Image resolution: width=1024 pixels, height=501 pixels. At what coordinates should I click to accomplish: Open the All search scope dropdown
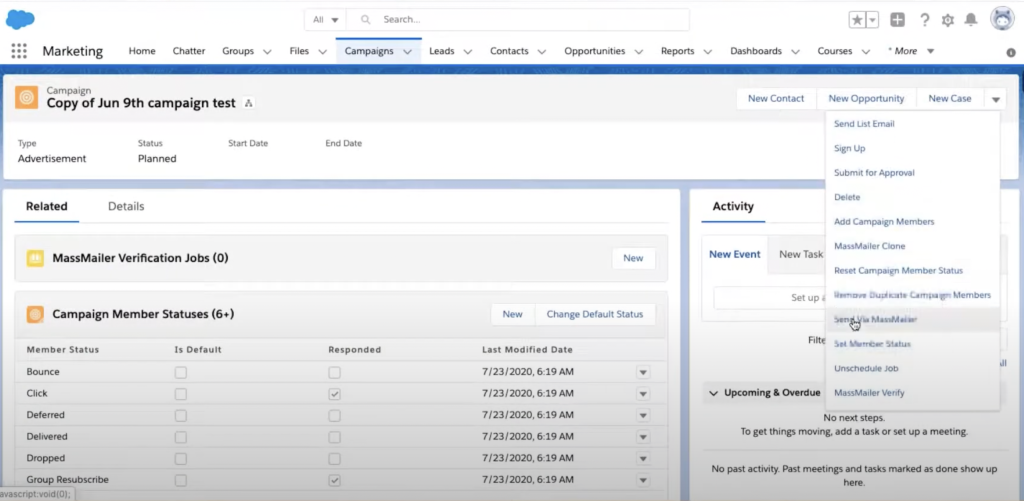325,20
